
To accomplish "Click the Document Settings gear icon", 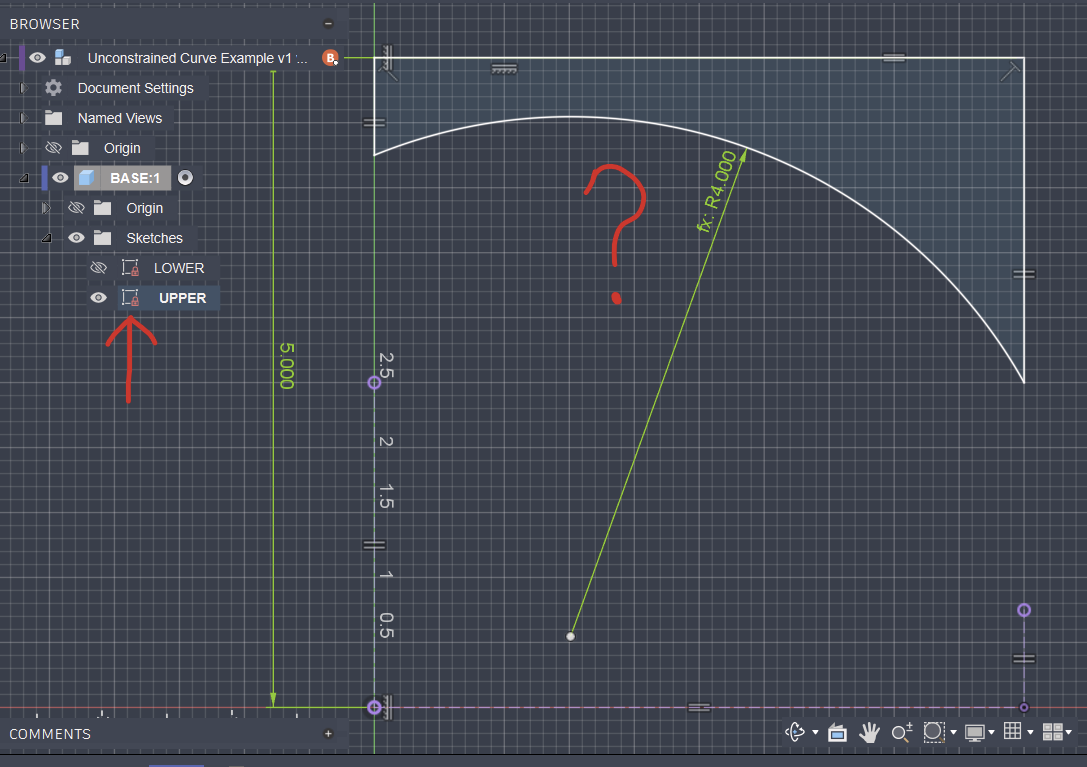I will pos(52,88).
